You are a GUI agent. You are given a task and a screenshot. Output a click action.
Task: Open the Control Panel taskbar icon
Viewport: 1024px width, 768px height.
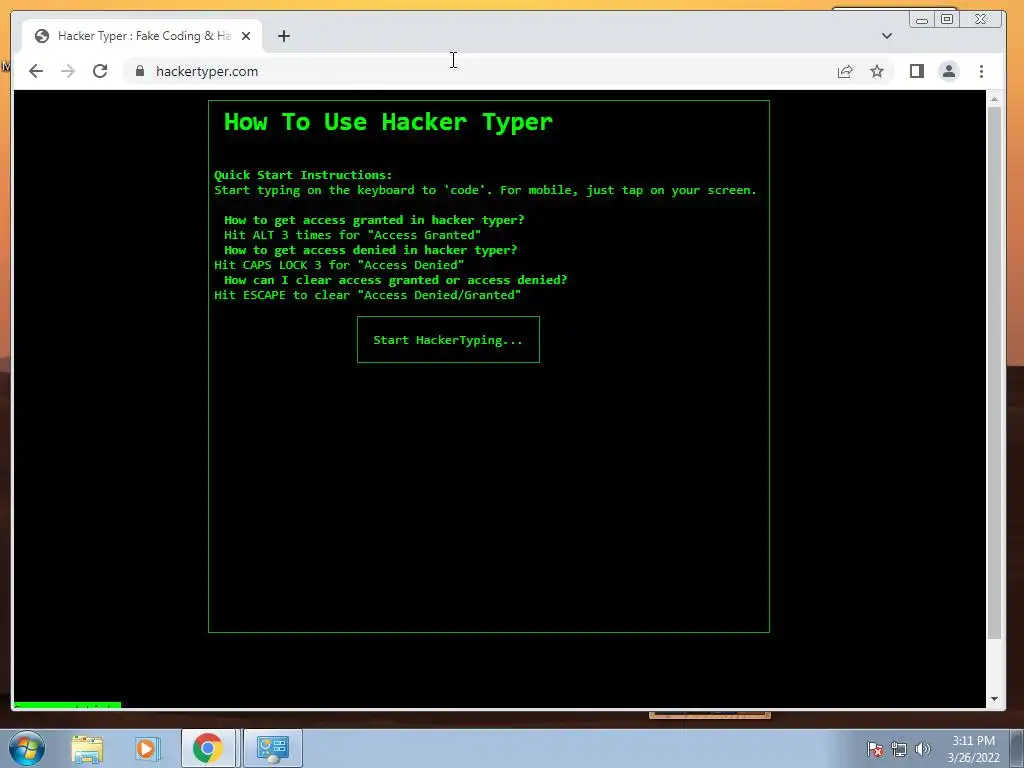(x=272, y=748)
